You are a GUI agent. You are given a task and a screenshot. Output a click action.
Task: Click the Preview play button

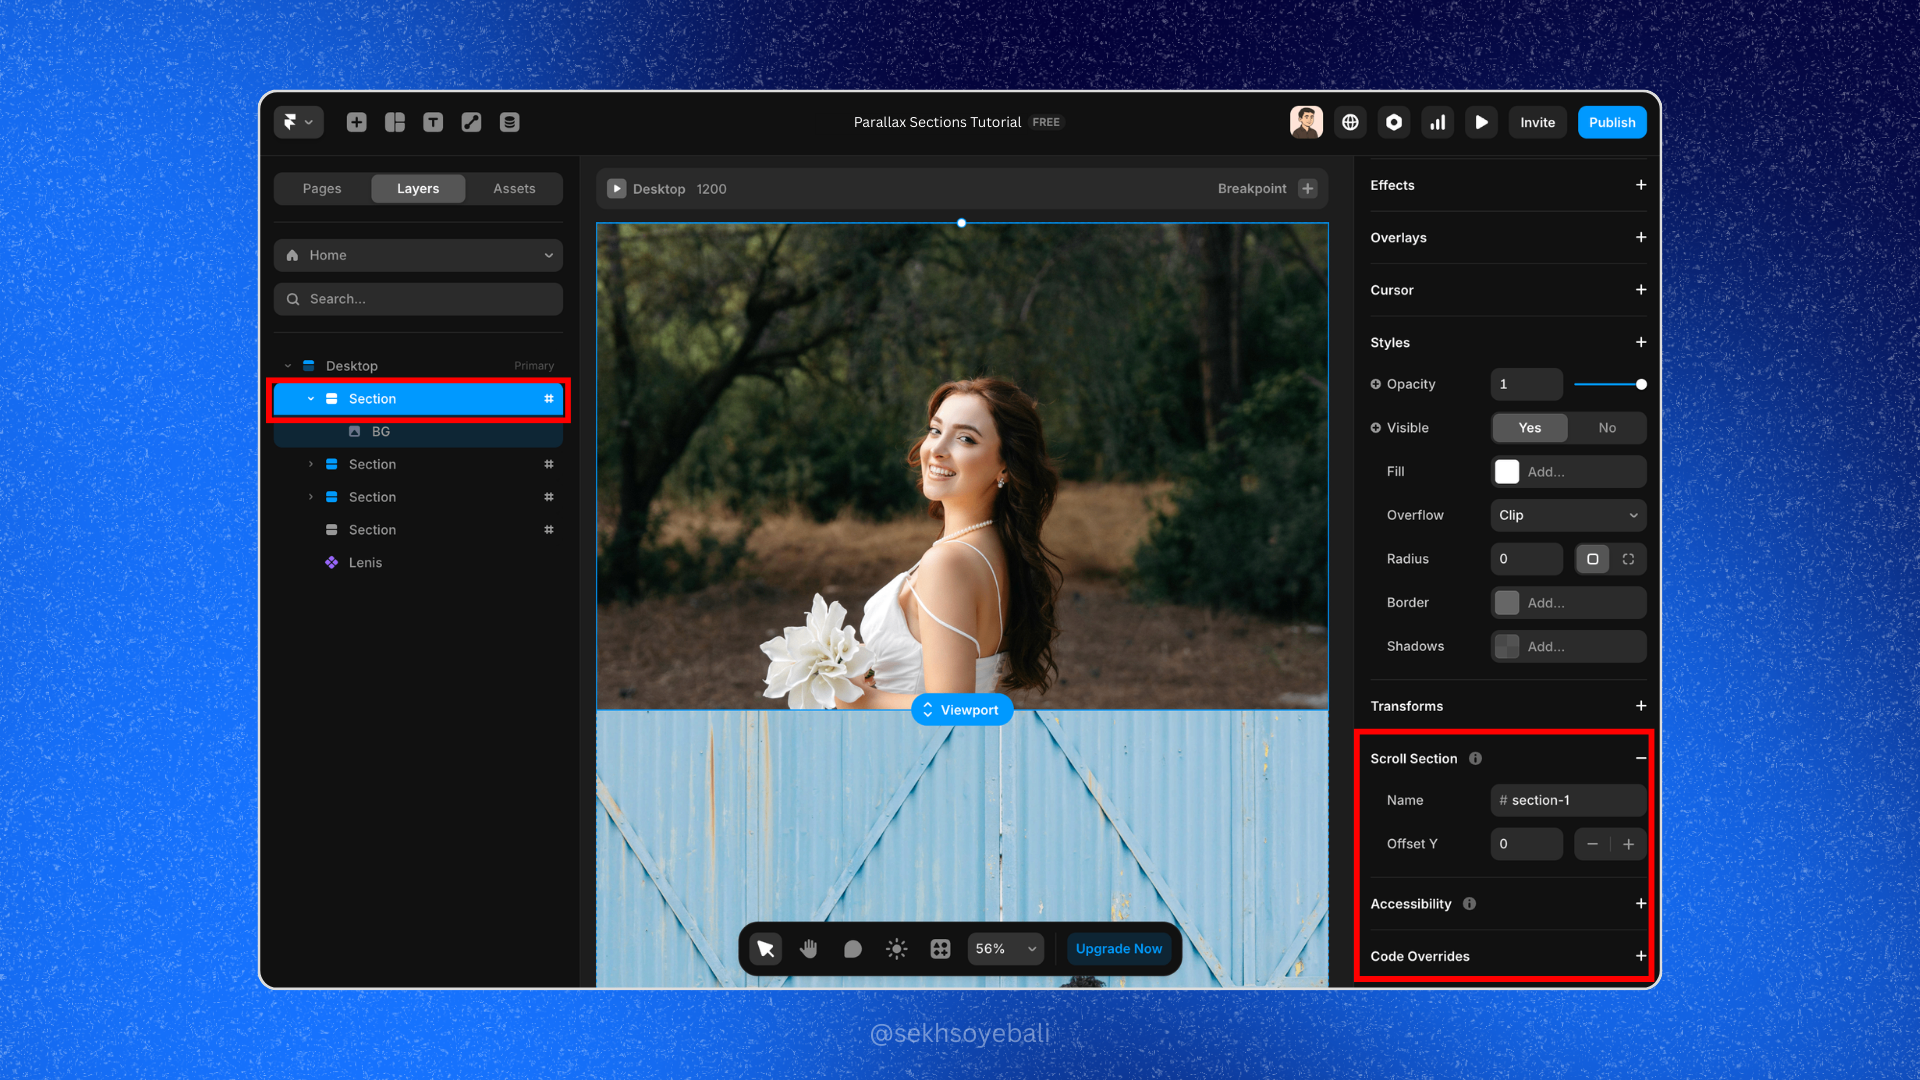click(x=1481, y=122)
